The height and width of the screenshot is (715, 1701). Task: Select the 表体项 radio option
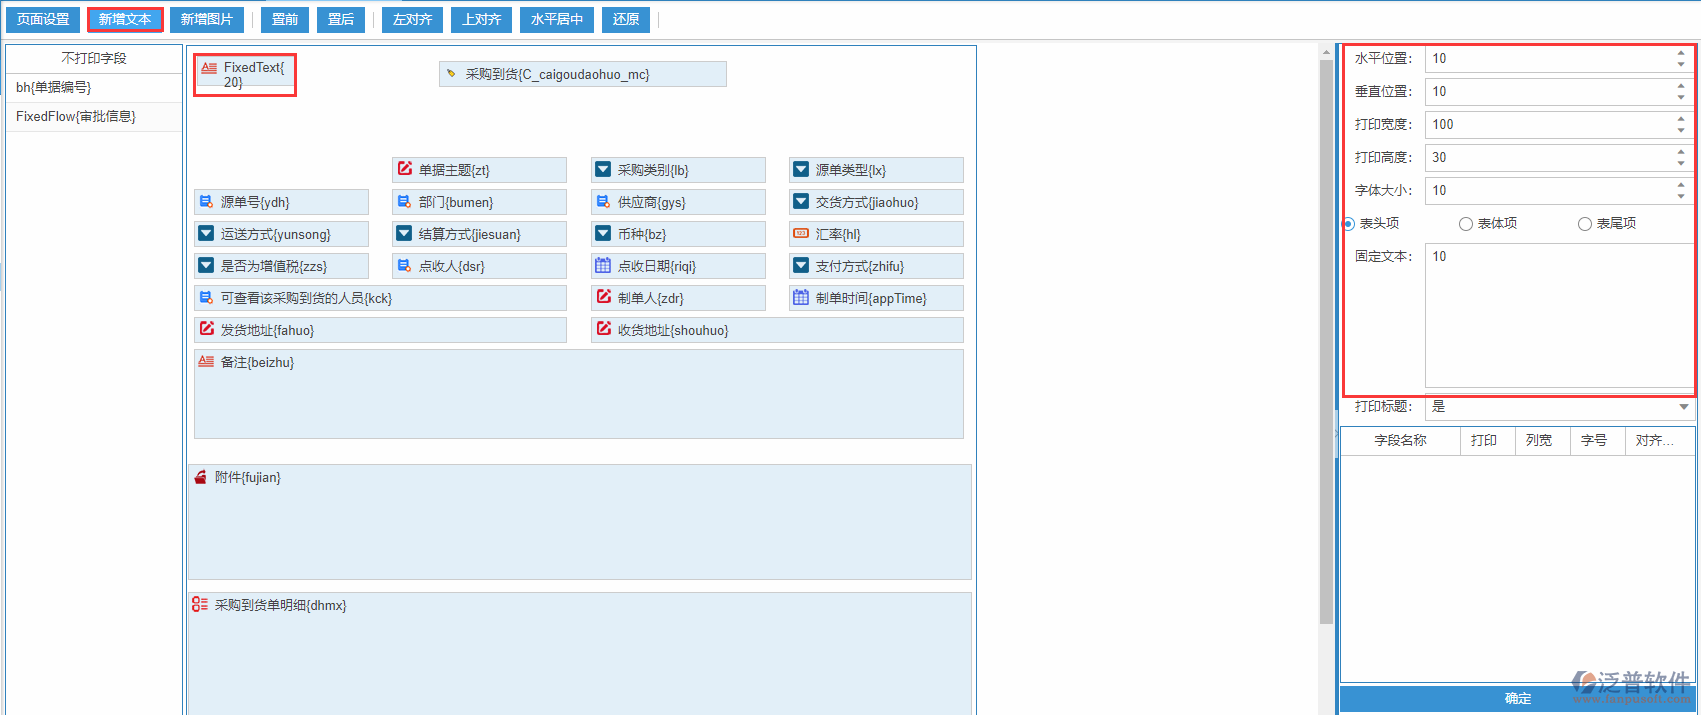click(1466, 224)
